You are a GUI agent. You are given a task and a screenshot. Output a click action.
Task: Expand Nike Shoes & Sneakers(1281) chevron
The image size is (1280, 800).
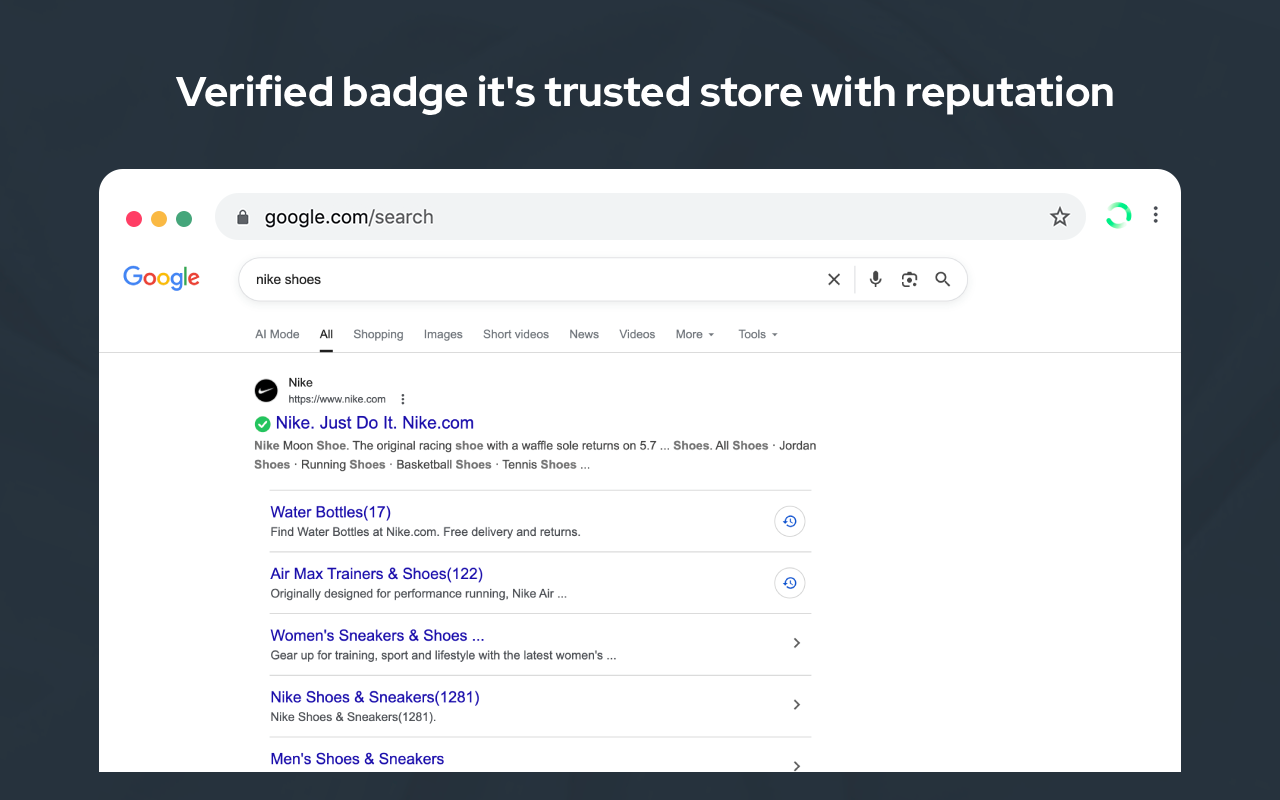pos(797,705)
